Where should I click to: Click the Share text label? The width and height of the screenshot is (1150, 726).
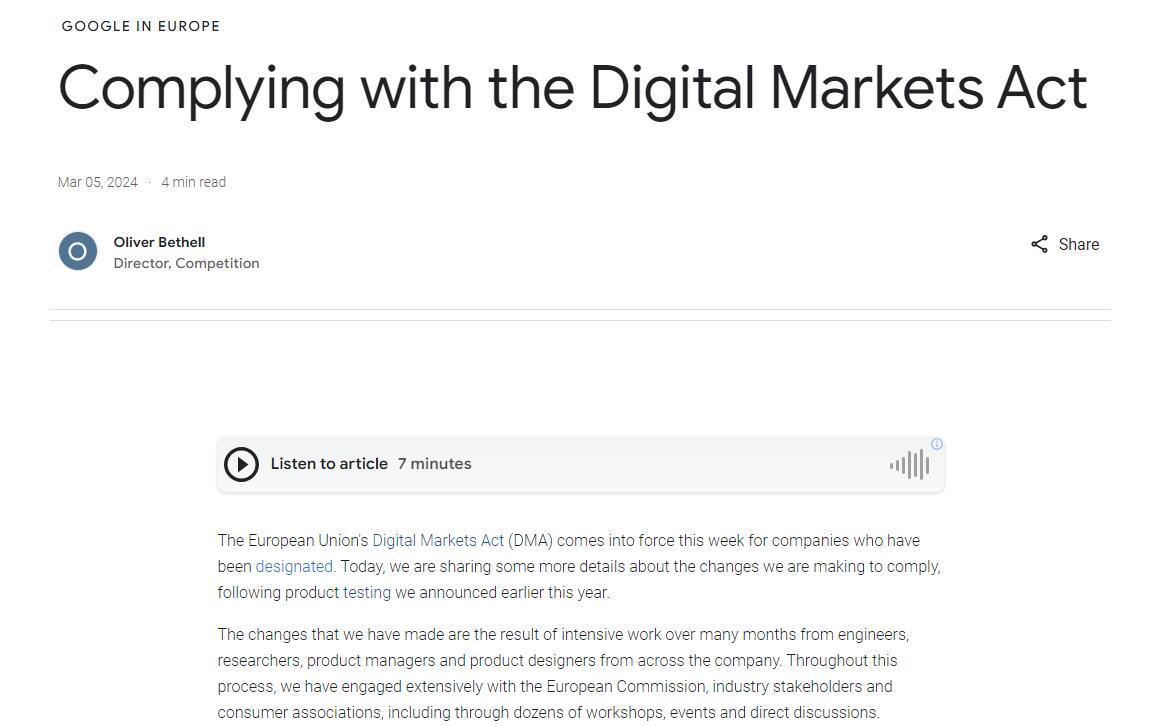(1078, 244)
